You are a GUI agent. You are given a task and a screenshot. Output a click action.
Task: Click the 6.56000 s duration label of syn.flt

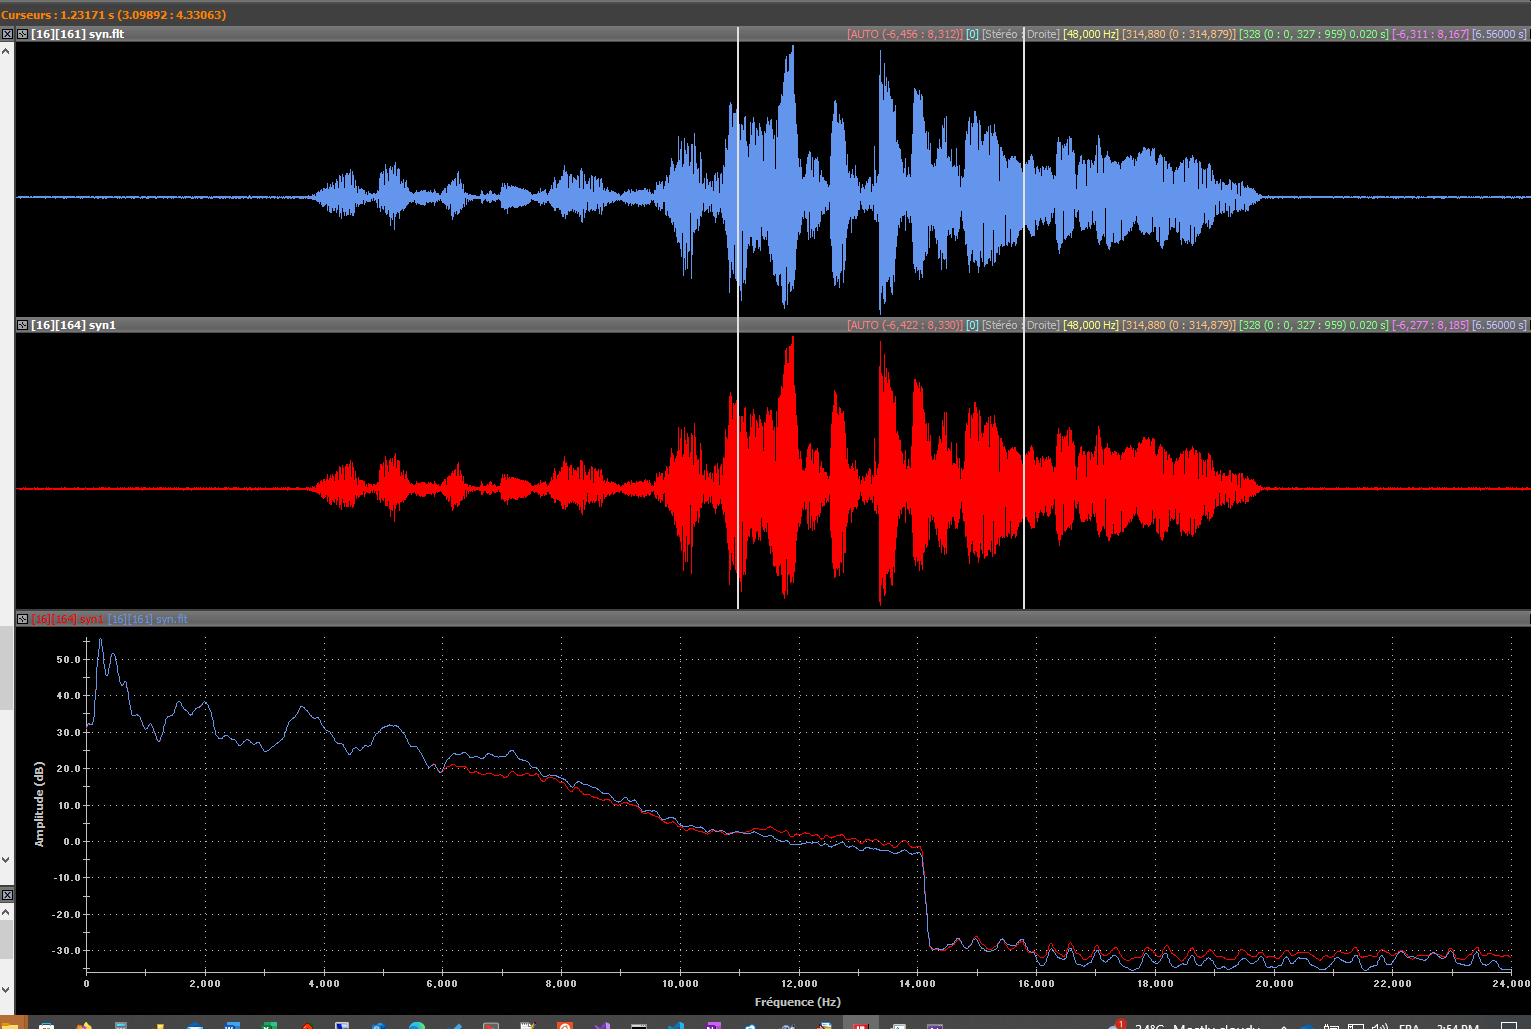[1499, 34]
